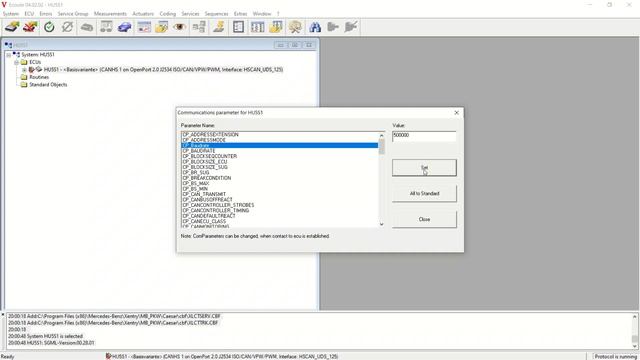Viewport: 640px width, 360px height.
Task: Click the Standard Objects tree label
Action: (x=48, y=84)
